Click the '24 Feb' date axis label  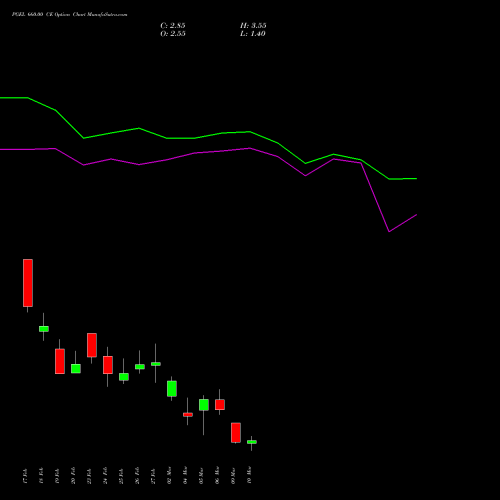(105, 476)
